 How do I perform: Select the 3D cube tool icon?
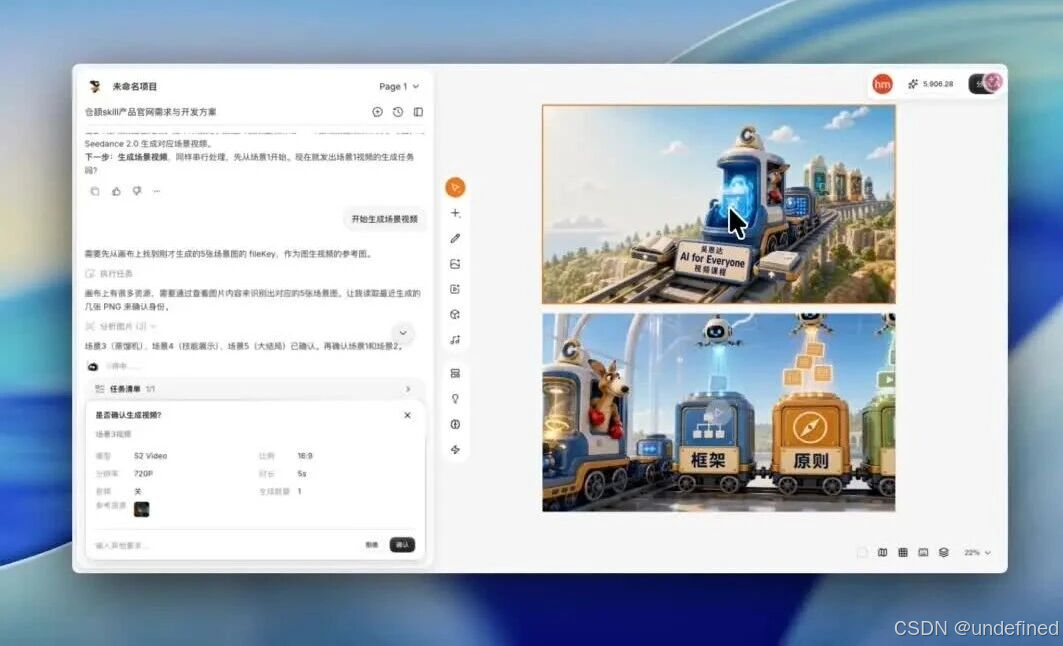coord(456,315)
